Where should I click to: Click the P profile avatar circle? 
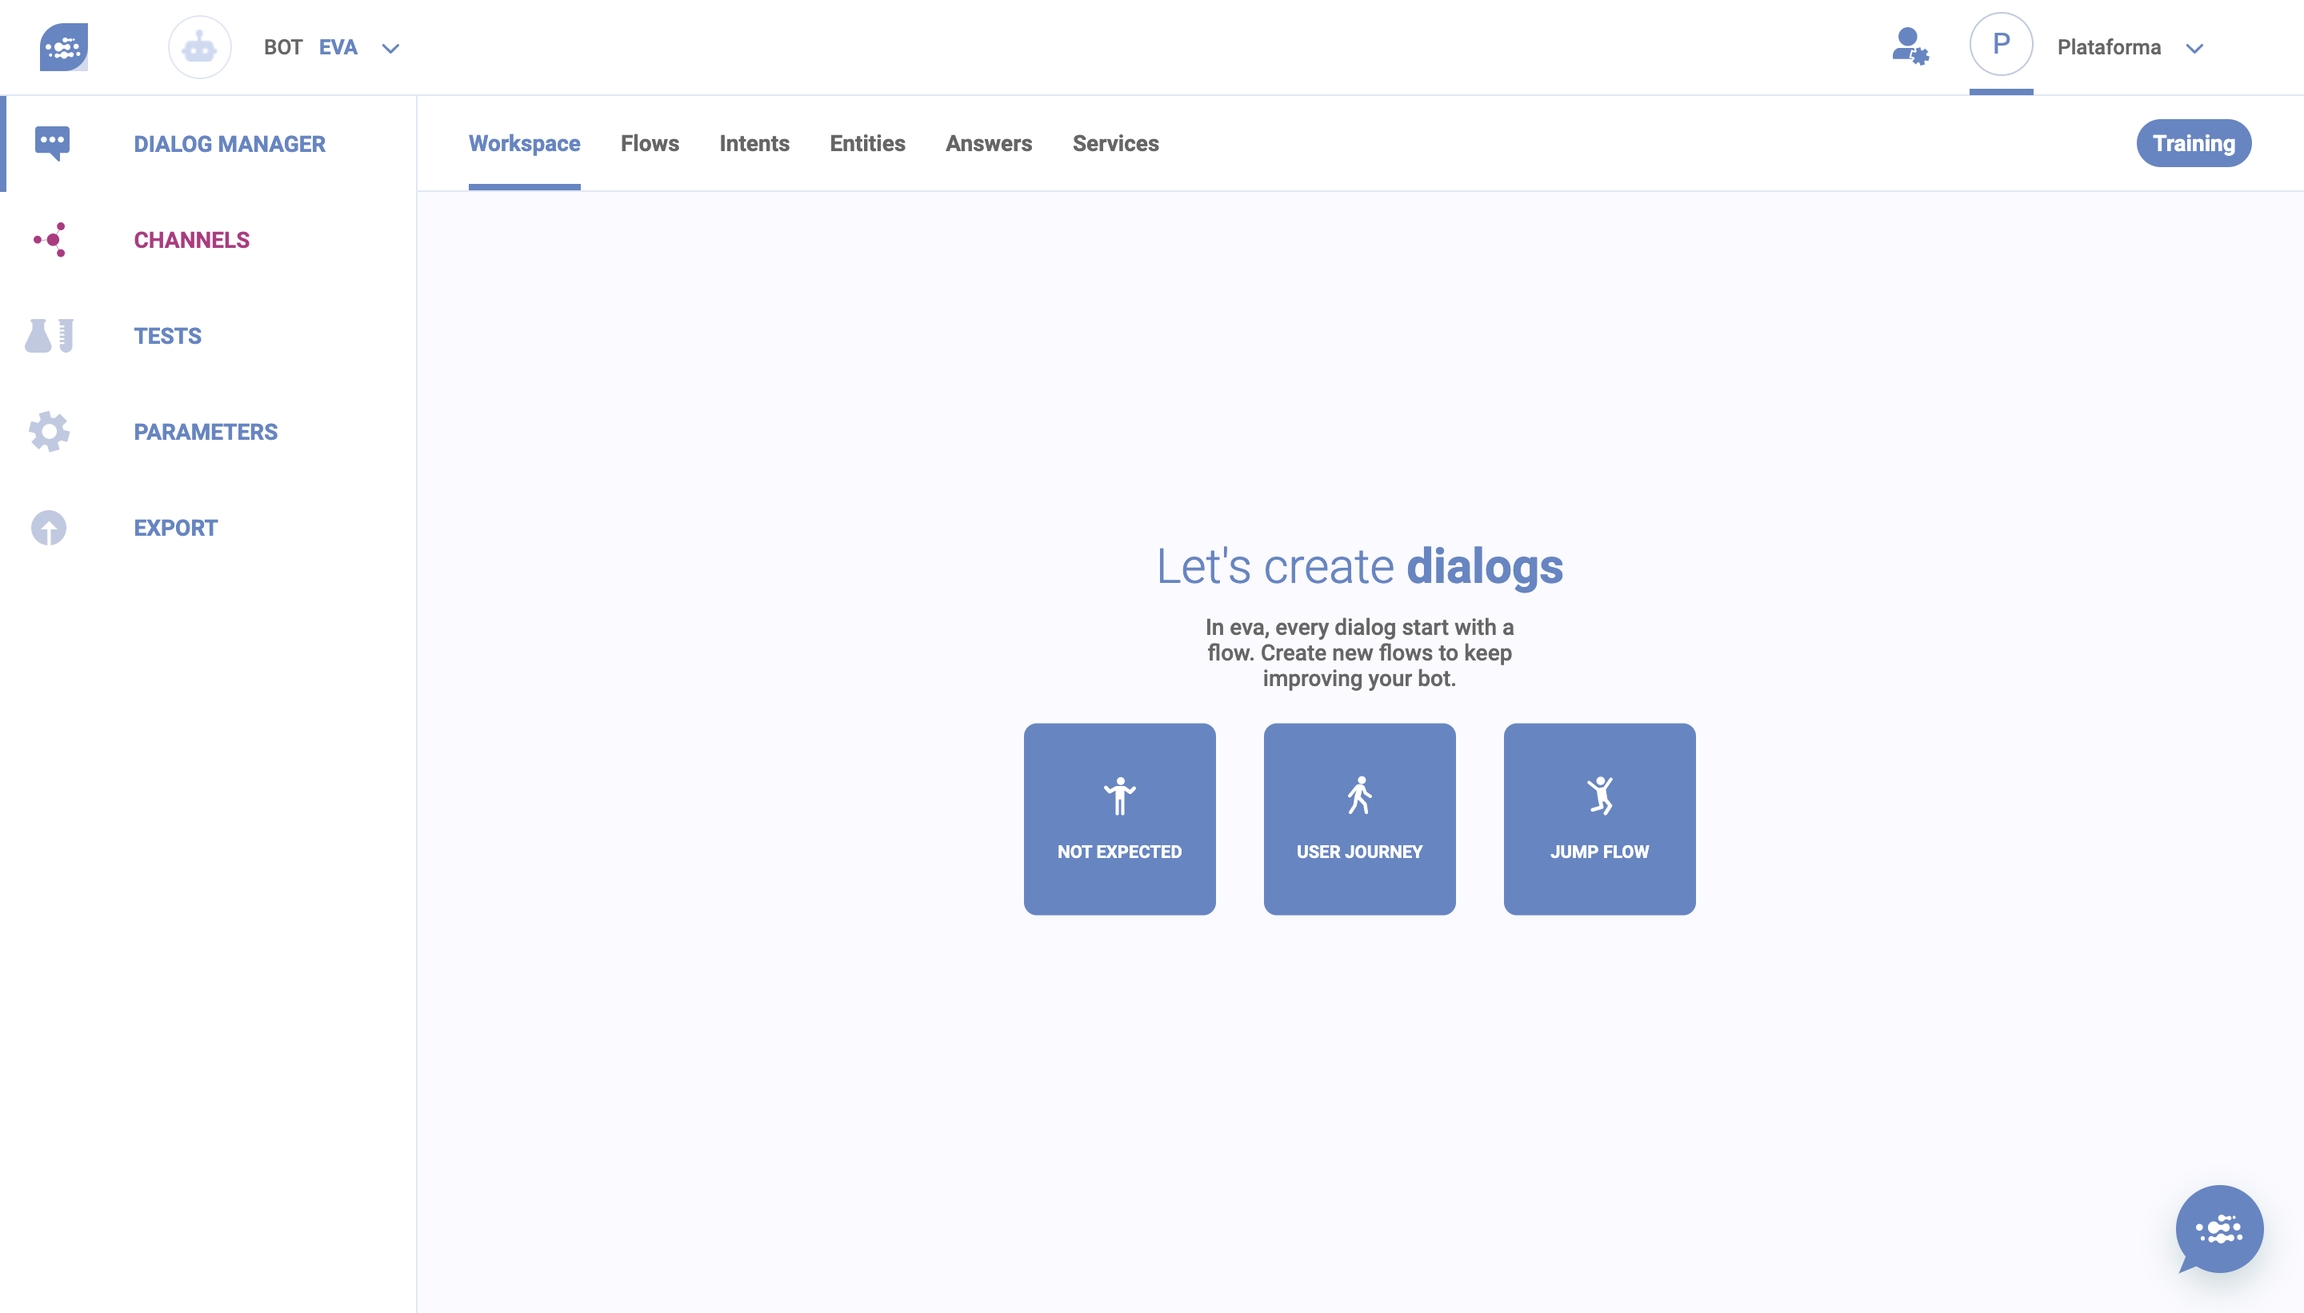tap(2000, 45)
